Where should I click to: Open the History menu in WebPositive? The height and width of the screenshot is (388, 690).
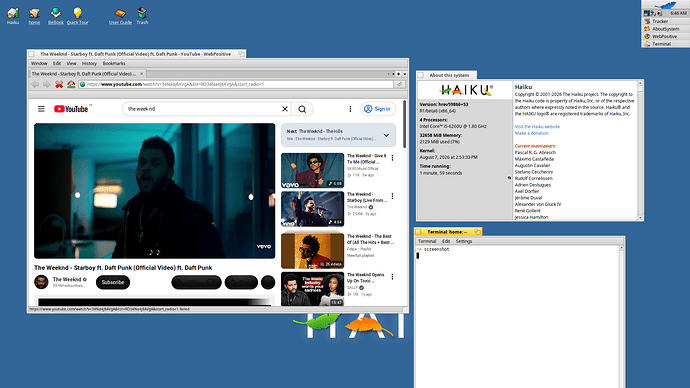click(x=89, y=64)
